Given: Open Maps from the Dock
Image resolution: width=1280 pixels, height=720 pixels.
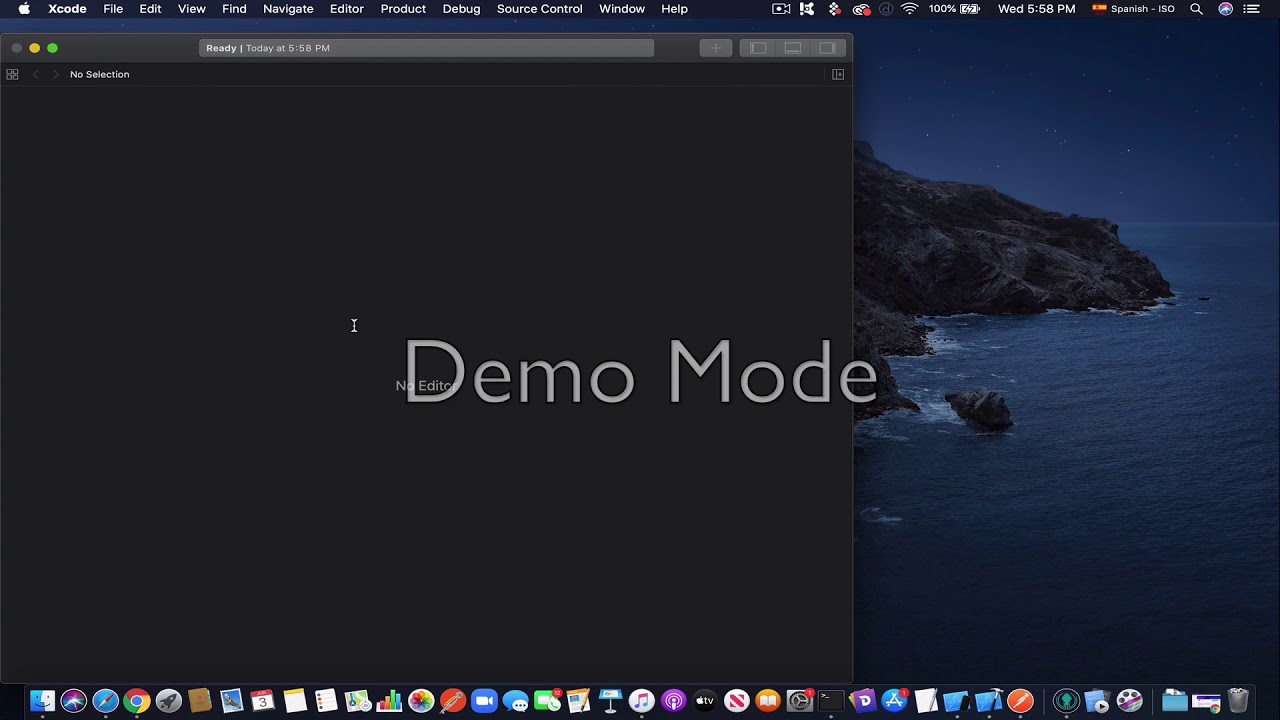Looking at the screenshot, I should coord(358,701).
